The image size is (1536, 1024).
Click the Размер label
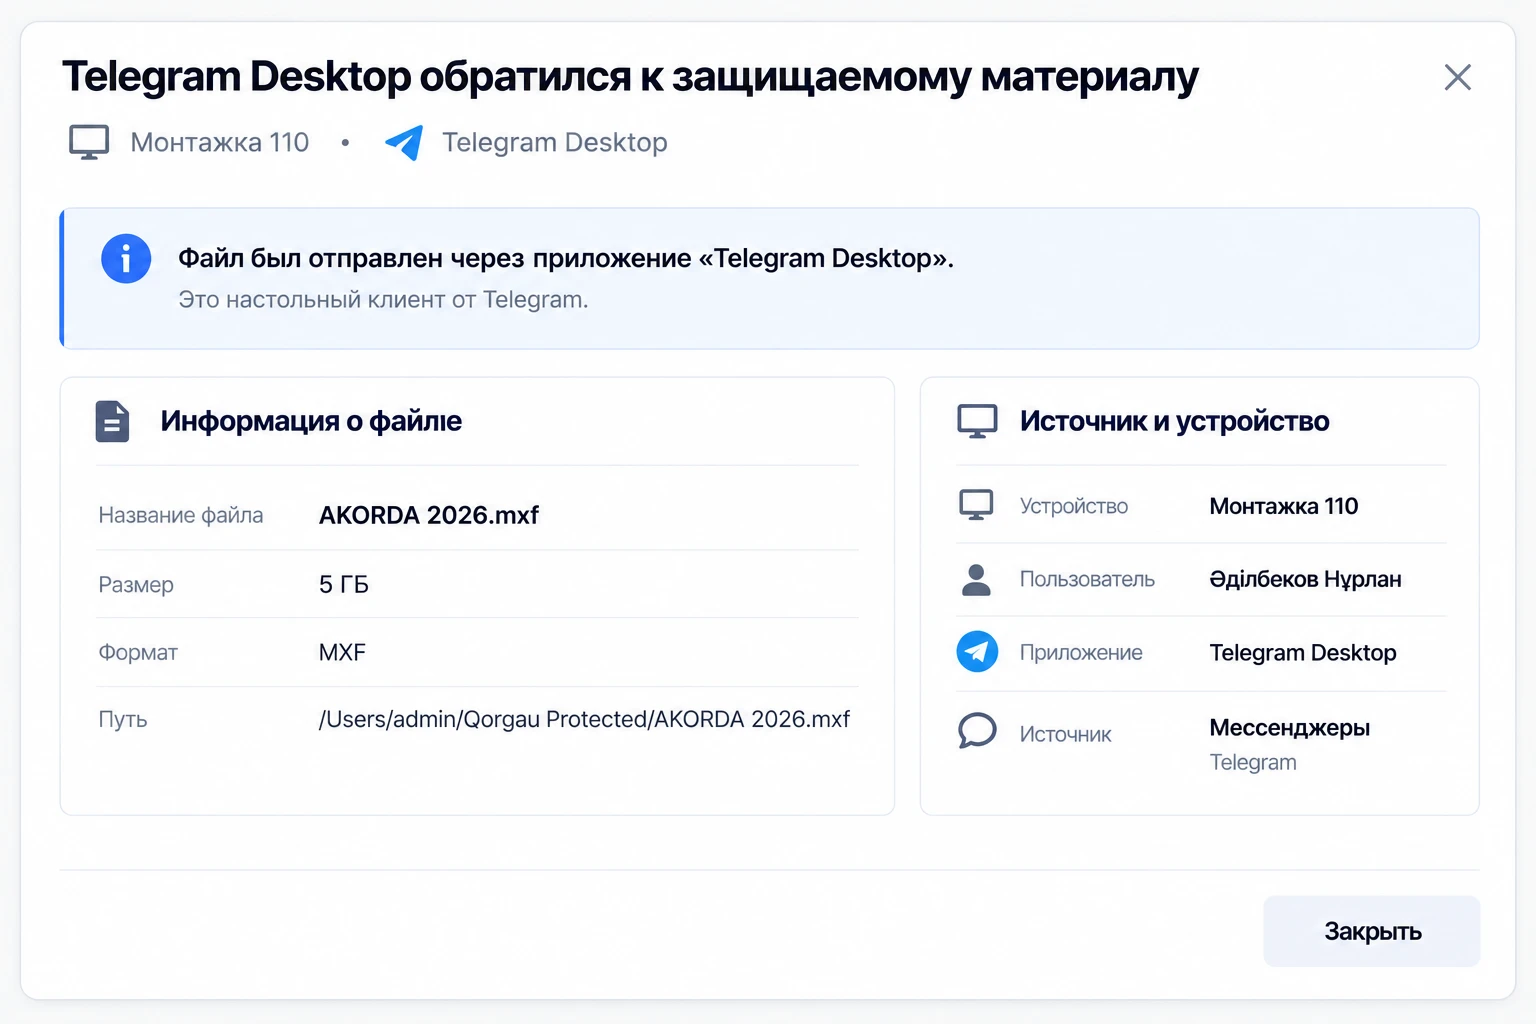[x=136, y=584]
